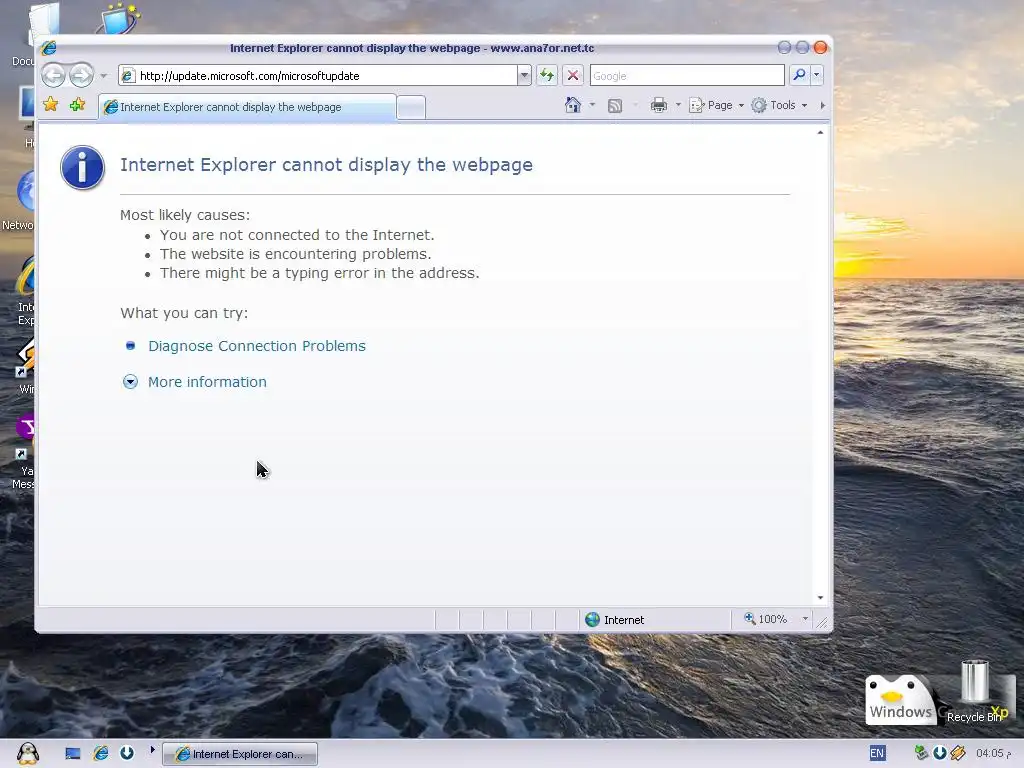
Task: Click the Print toolbar icon
Action: click(659, 105)
